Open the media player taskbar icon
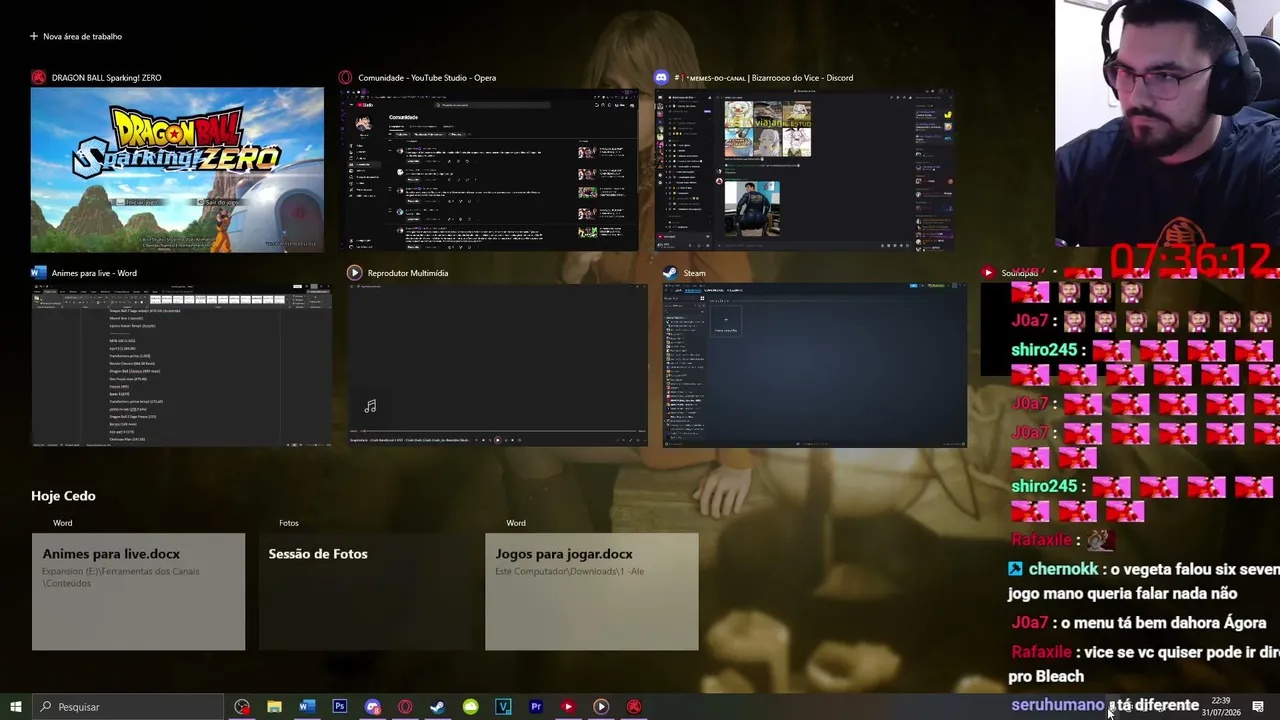The image size is (1280, 720). coord(601,707)
